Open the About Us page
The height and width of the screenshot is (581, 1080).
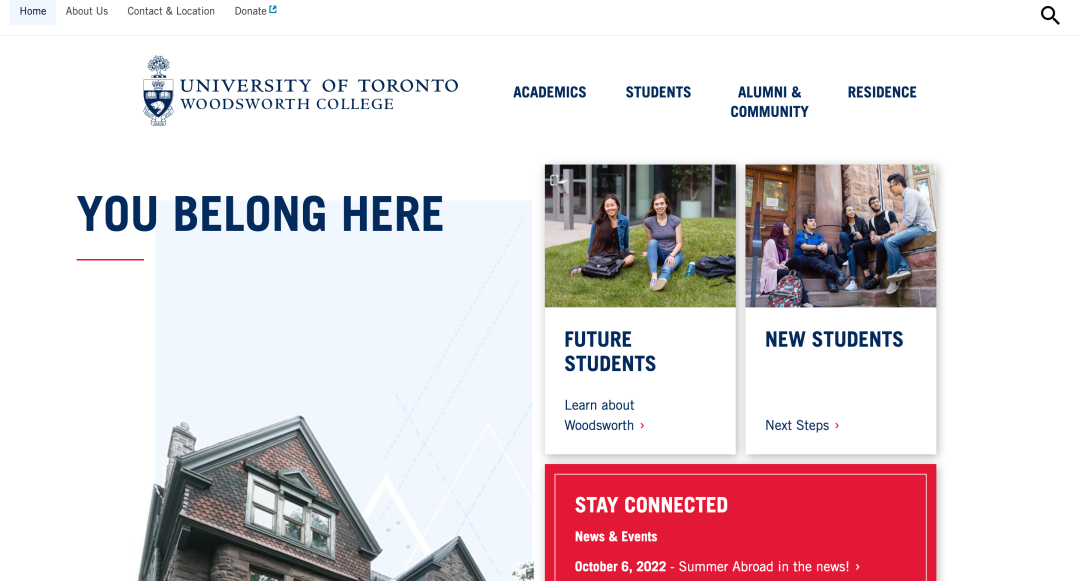click(x=87, y=11)
